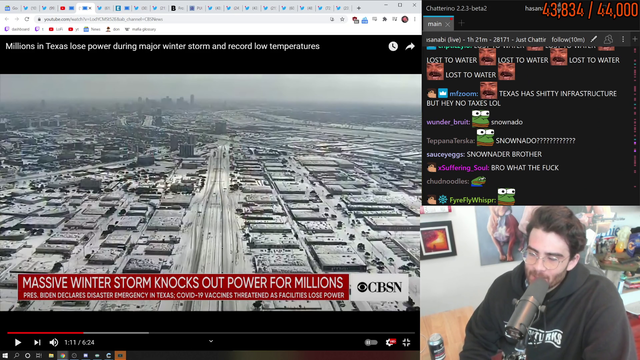Click username chudnoodles in chat
The width and height of the screenshot is (640, 360).
(448, 181)
